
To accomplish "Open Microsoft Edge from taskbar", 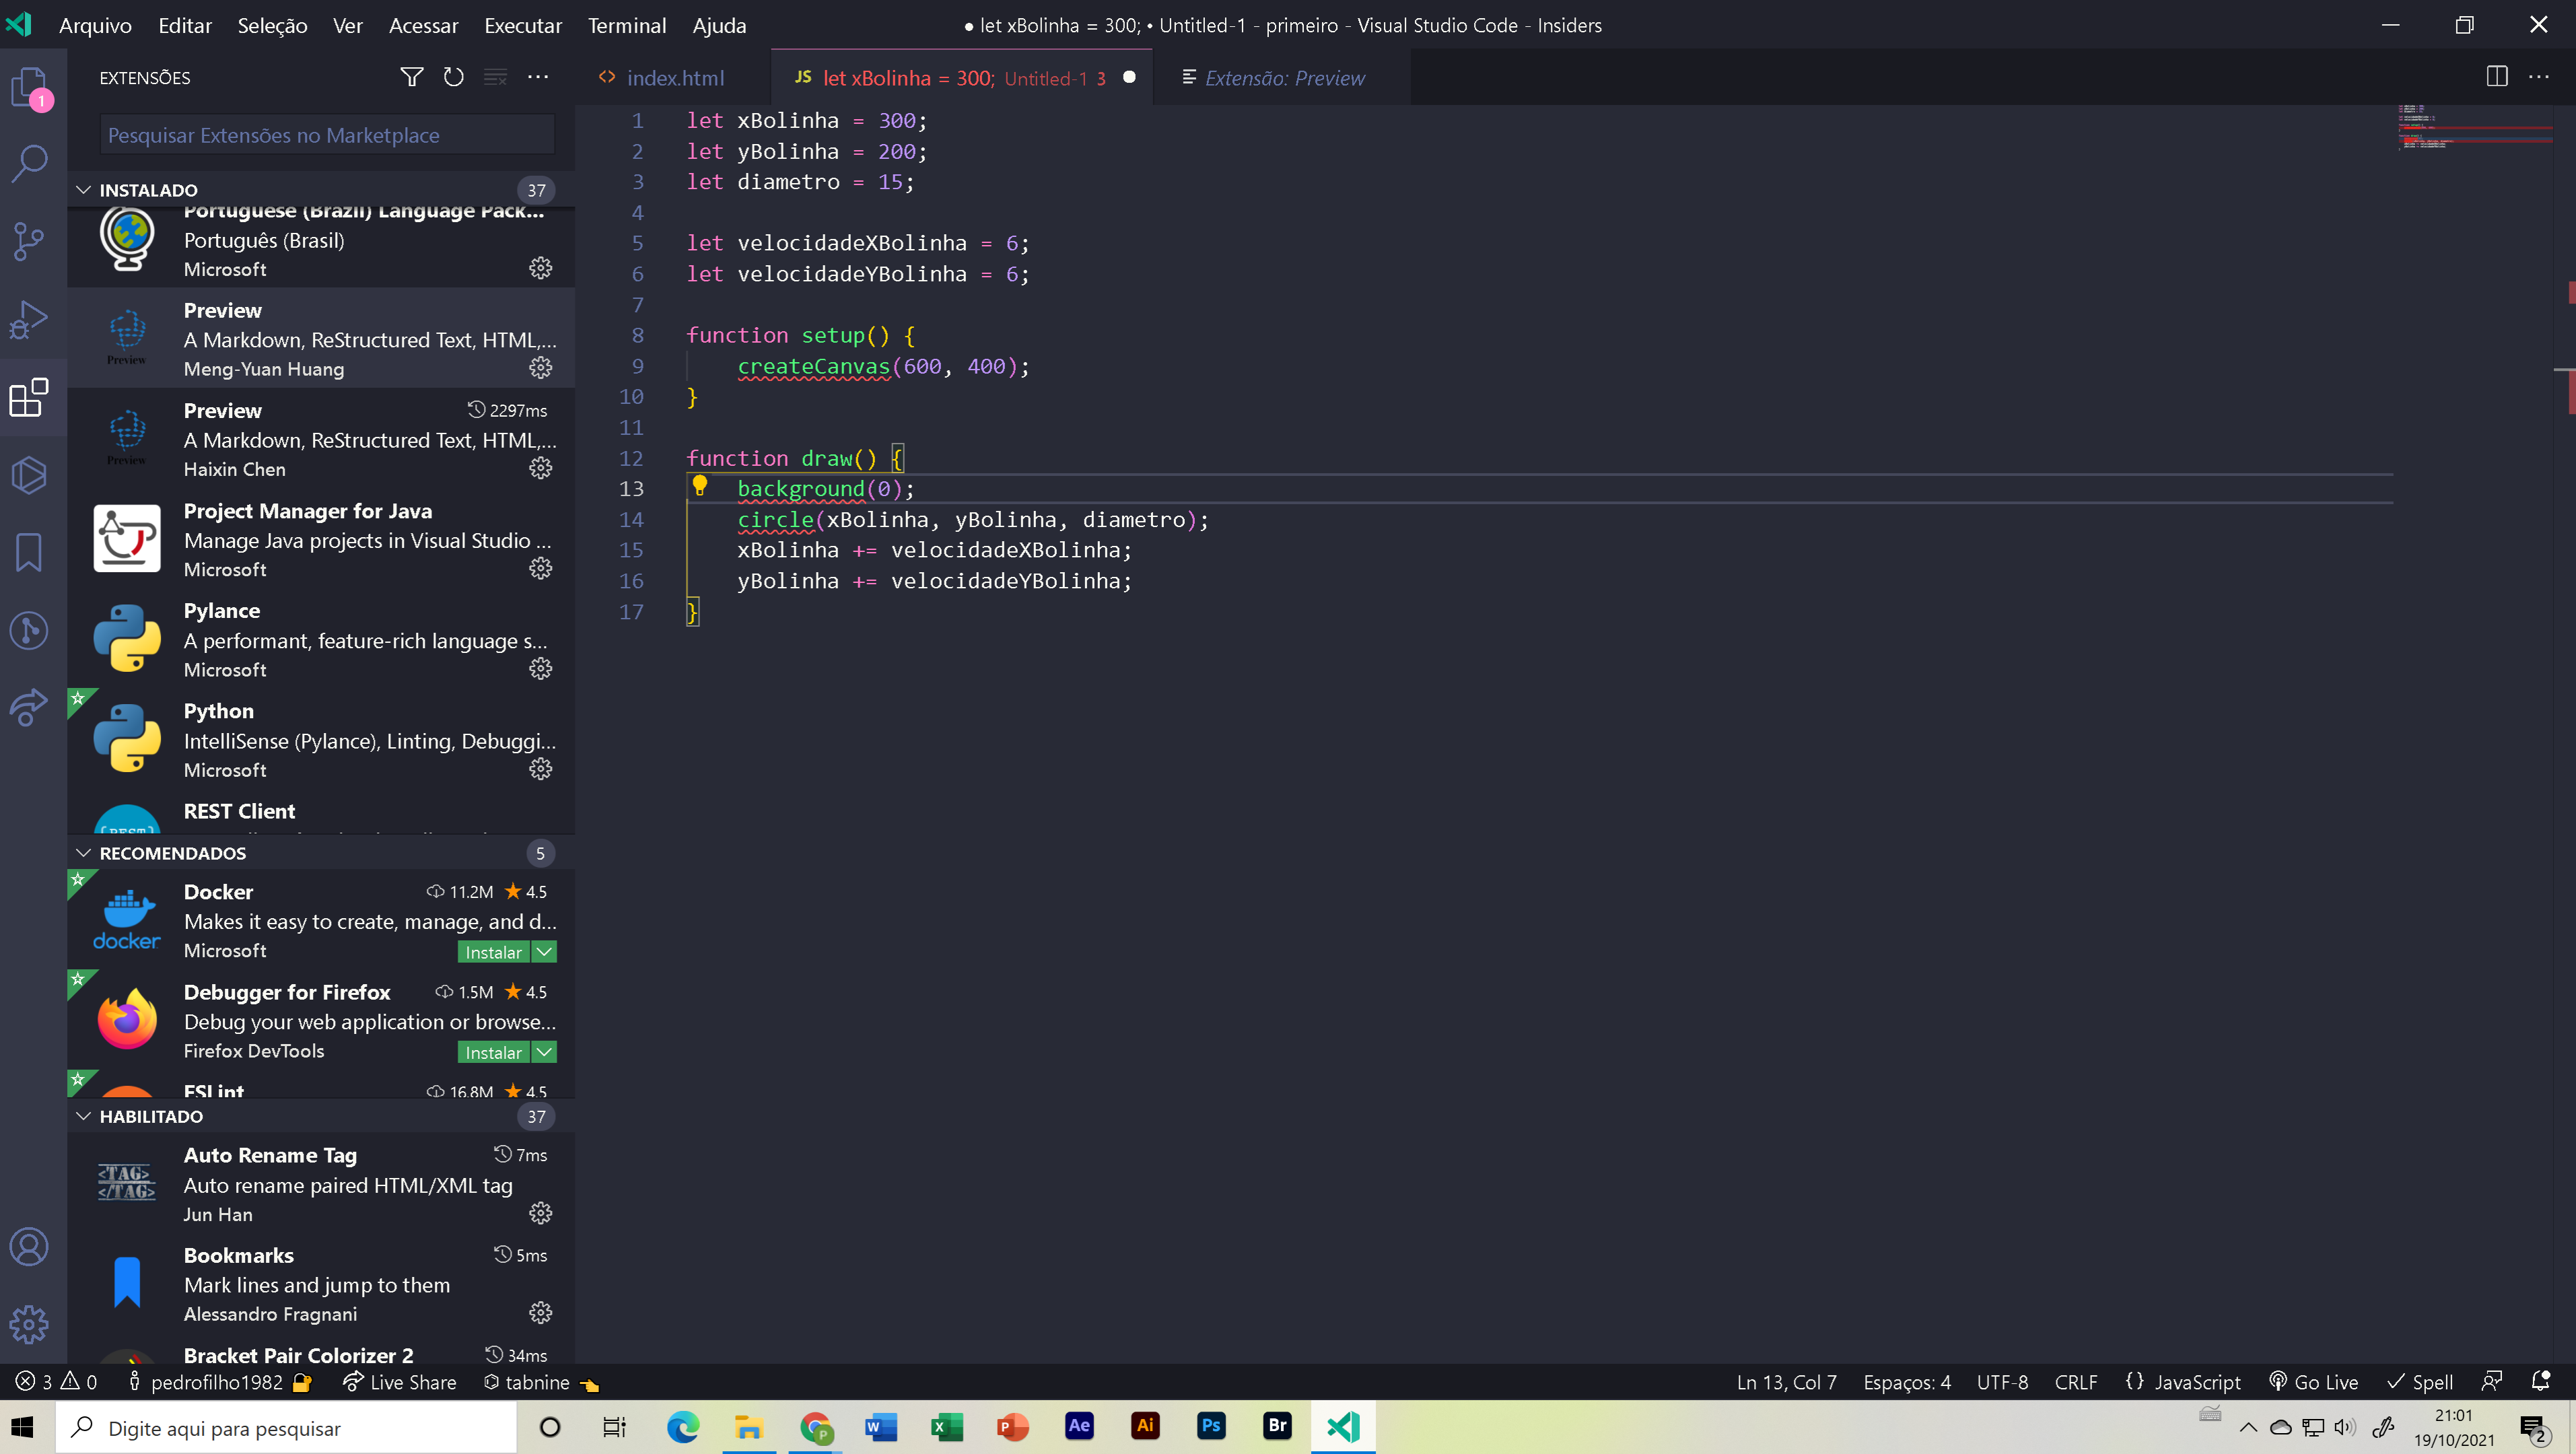I will [683, 1427].
